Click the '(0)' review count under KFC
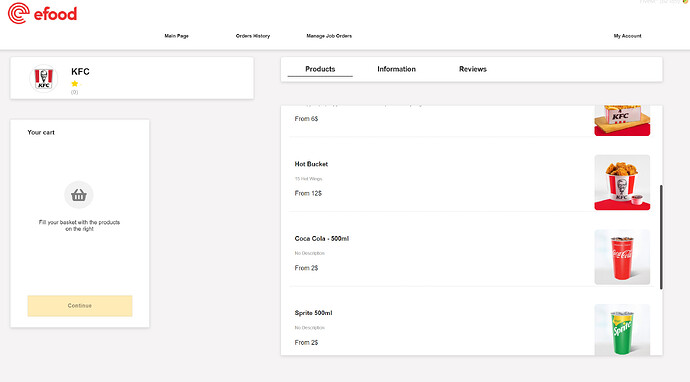Viewport: 690px width, 382px height. tap(74, 92)
